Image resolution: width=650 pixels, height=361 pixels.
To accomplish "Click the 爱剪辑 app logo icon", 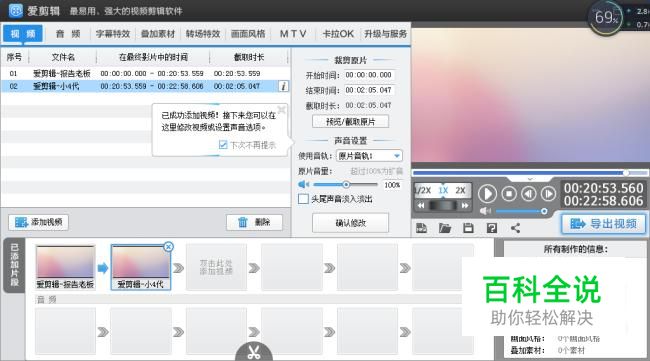I will [x=15, y=10].
